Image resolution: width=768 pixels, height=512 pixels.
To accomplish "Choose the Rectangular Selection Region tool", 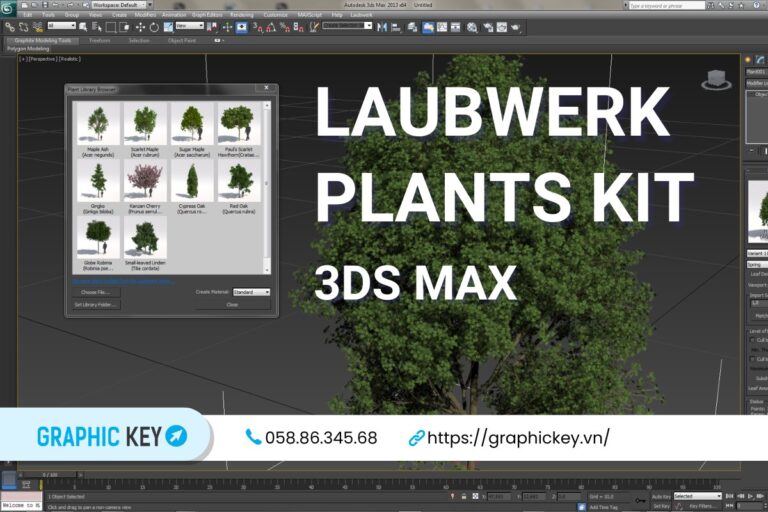I will coord(111,27).
